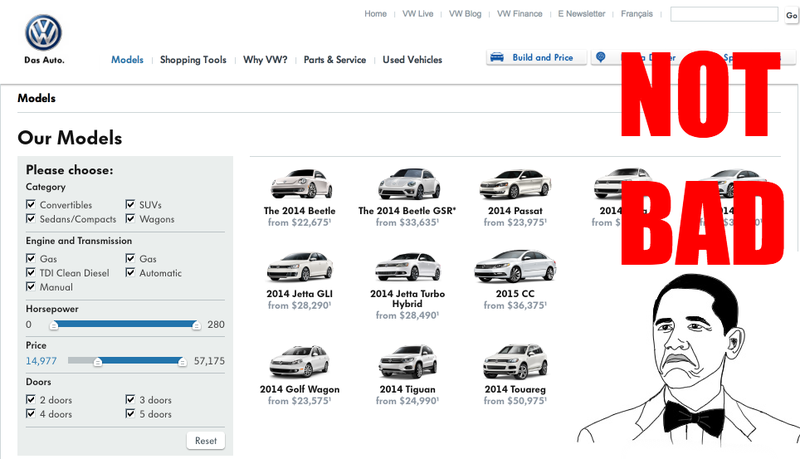Toggle the Automatic transmission checkbox
Screen dimensions: 800x459
[130, 273]
